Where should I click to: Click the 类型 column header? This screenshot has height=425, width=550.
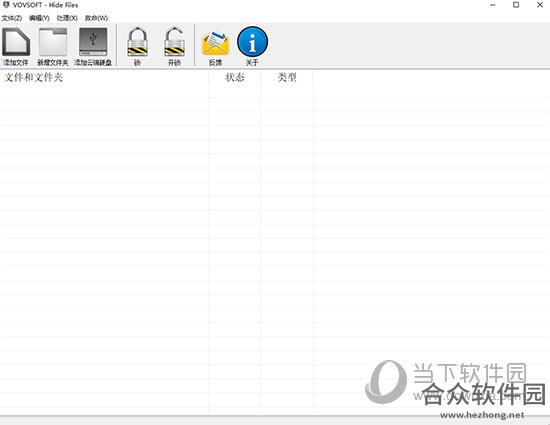click(x=287, y=77)
